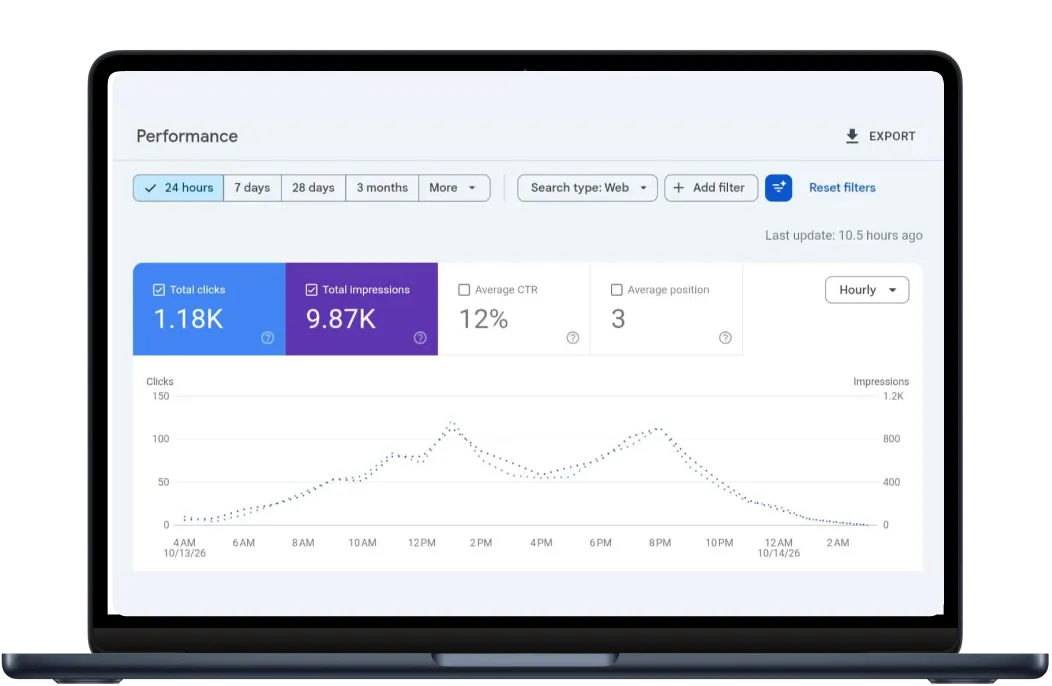Screen dimensions: 1052x686
Task: Click the 1.2K impressions axis value
Action: click(893, 396)
